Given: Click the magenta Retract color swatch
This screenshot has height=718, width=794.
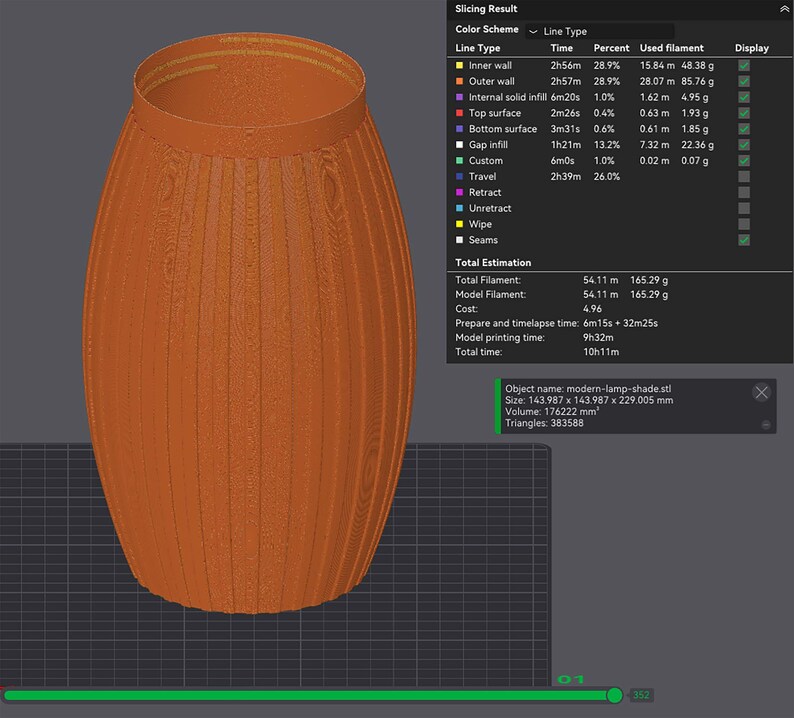Looking at the screenshot, I should [x=459, y=192].
